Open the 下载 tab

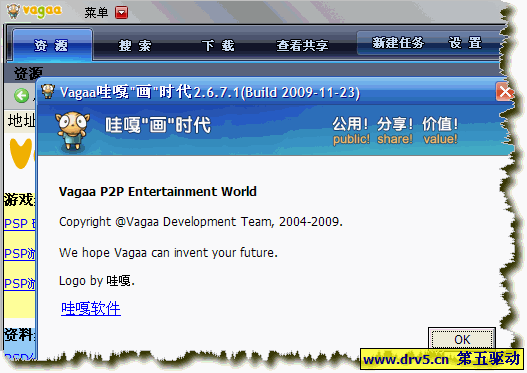click(x=218, y=45)
